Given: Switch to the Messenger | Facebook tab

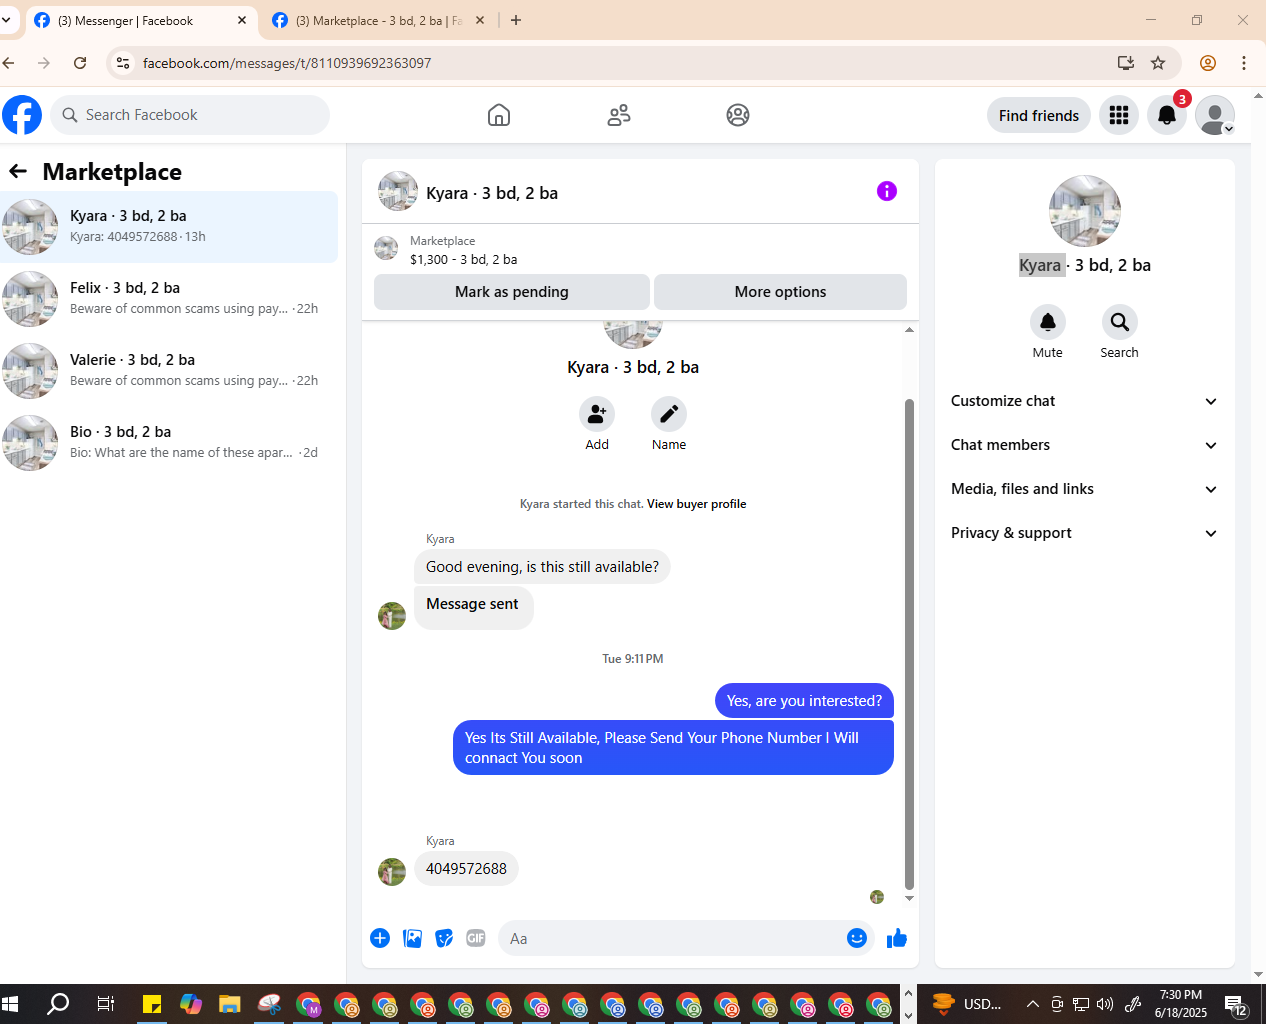Looking at the screenshot, I should 139,20.
